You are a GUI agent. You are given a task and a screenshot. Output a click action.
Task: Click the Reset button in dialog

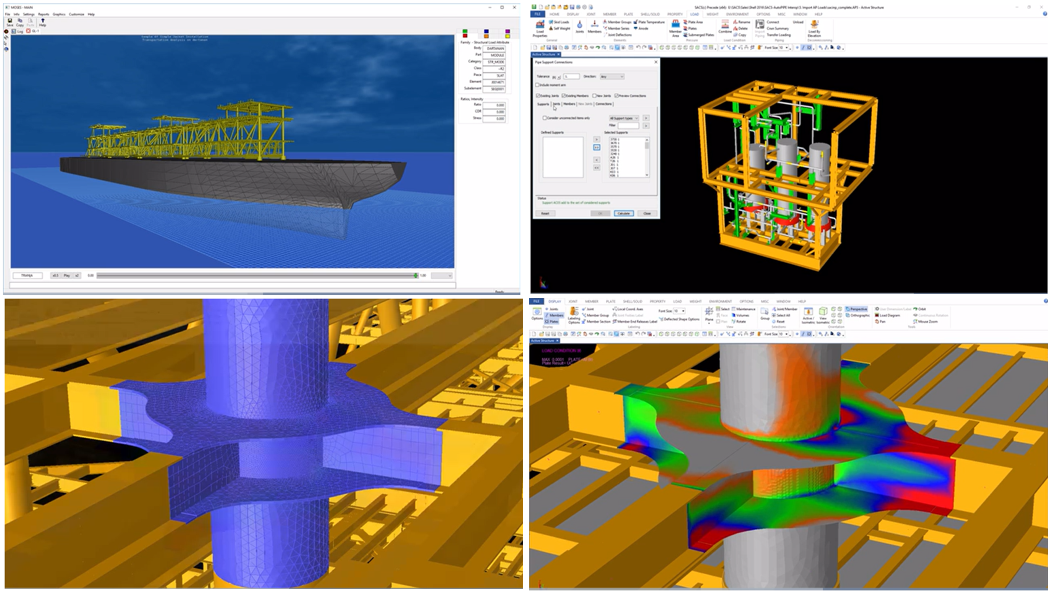pyautogui.click(x=545, y=213)
